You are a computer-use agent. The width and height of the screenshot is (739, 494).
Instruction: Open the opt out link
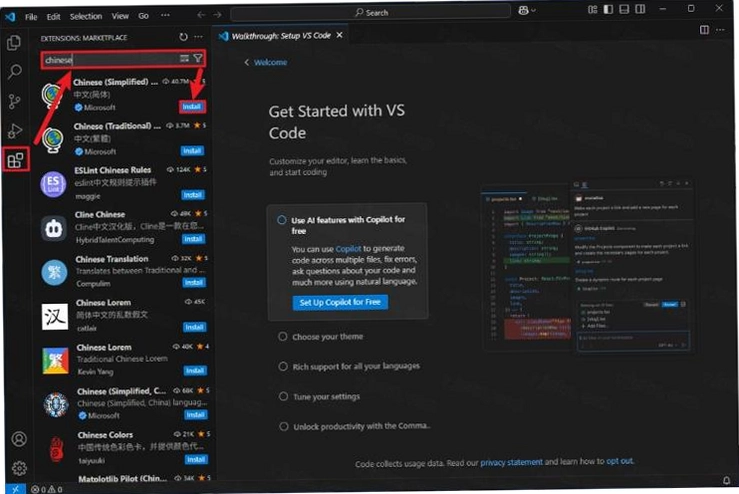tap(620, 461)
